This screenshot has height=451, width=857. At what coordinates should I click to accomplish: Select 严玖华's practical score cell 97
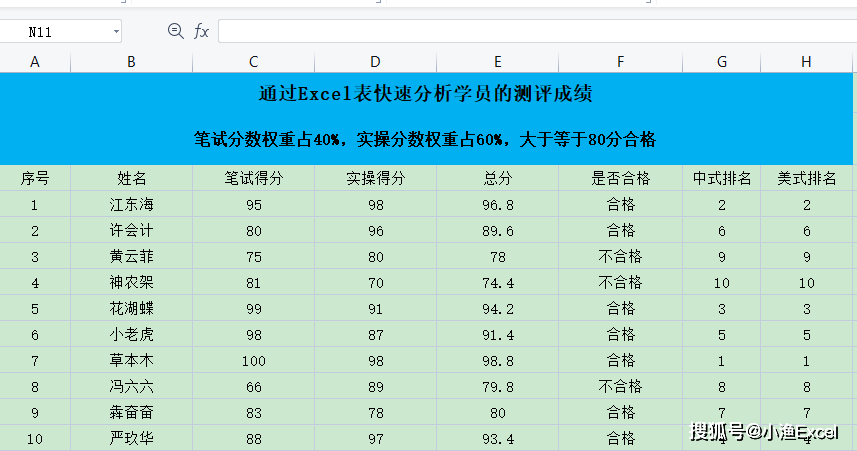(x=375, y=438)
